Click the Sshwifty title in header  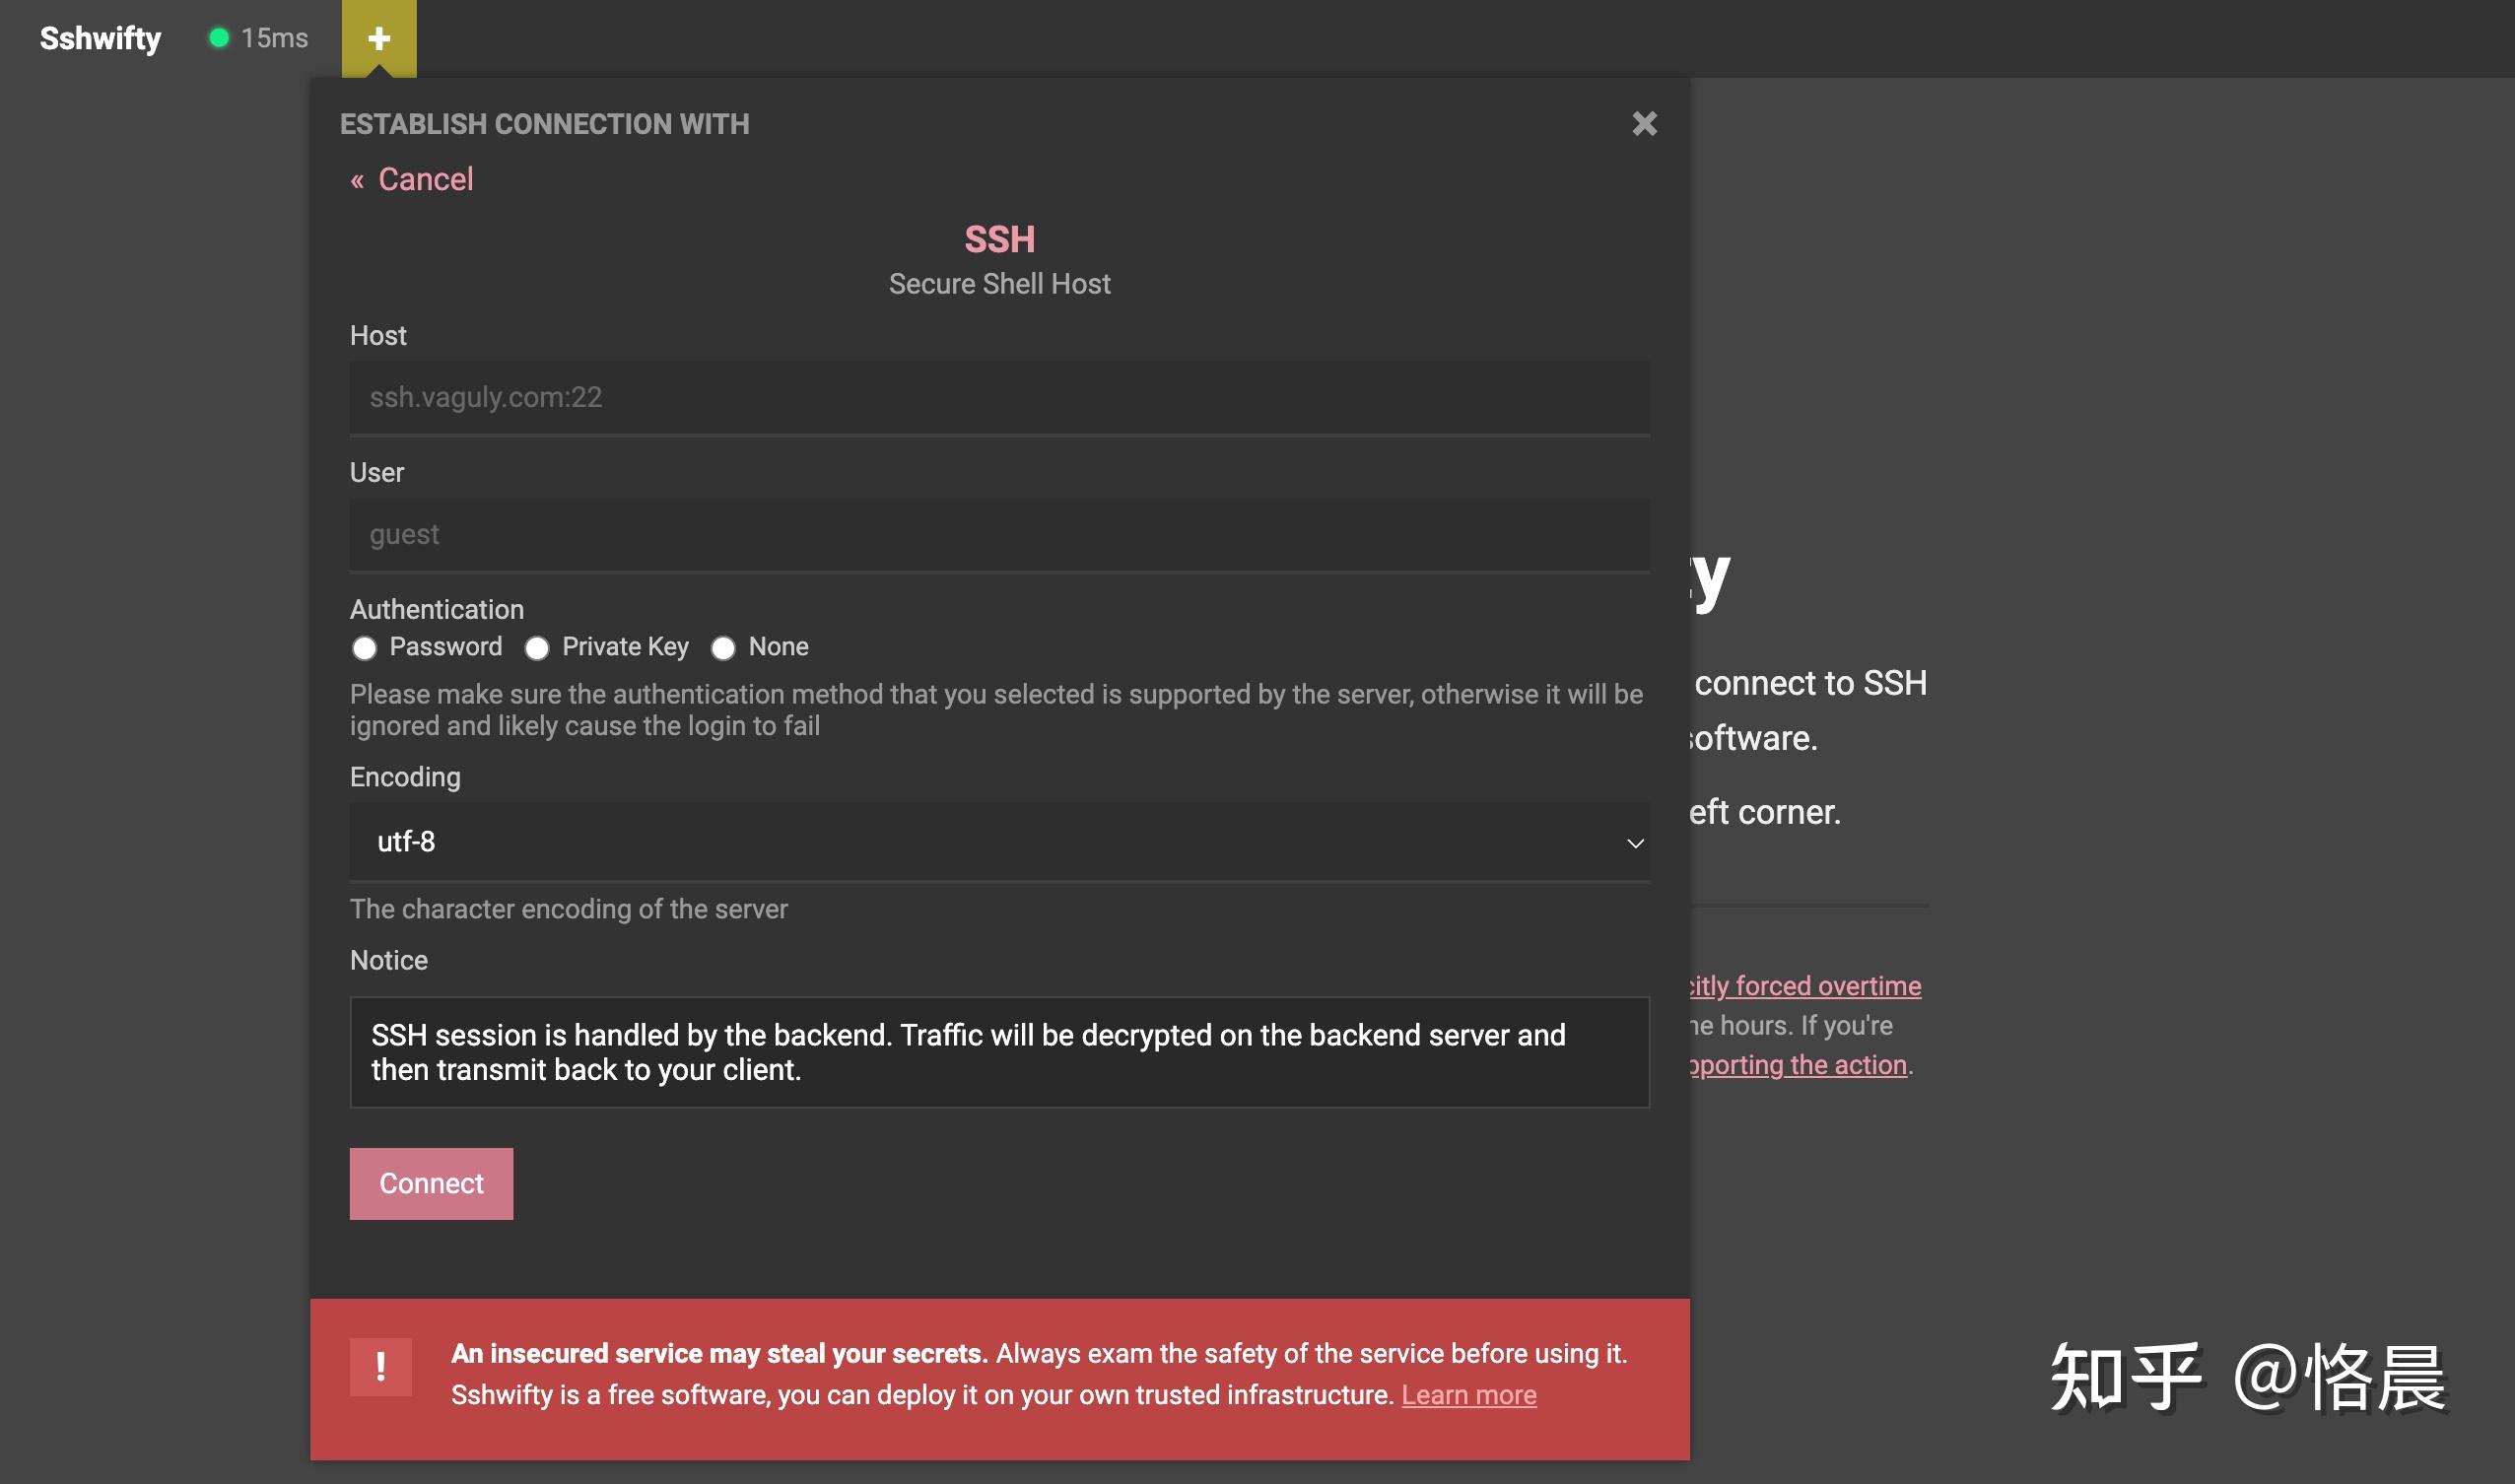click(x=100, y=38)
